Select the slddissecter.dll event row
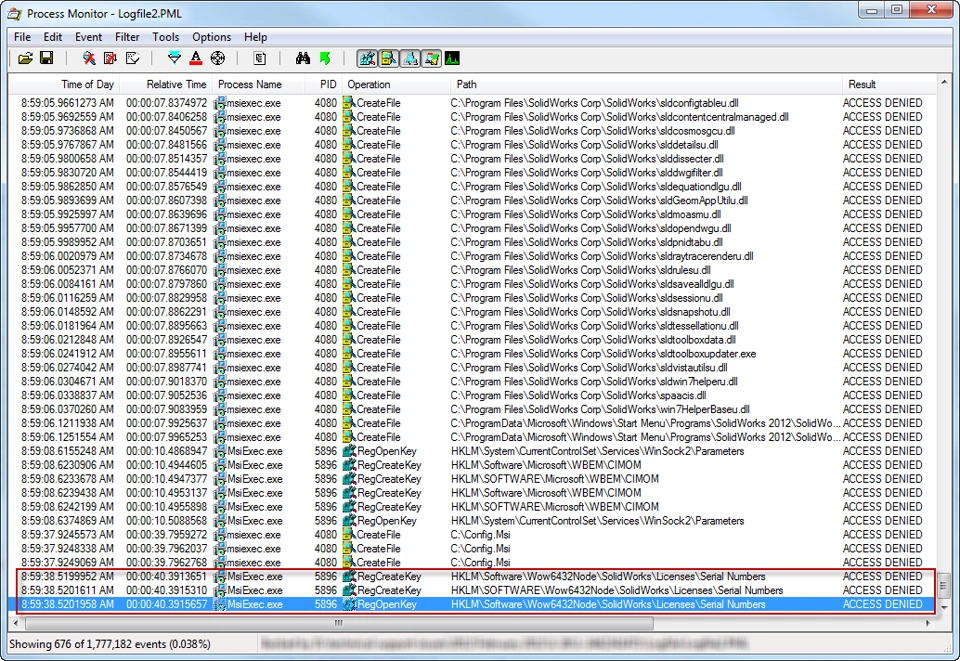This screenshot has width=960, height=661. (x=471, y=159)
